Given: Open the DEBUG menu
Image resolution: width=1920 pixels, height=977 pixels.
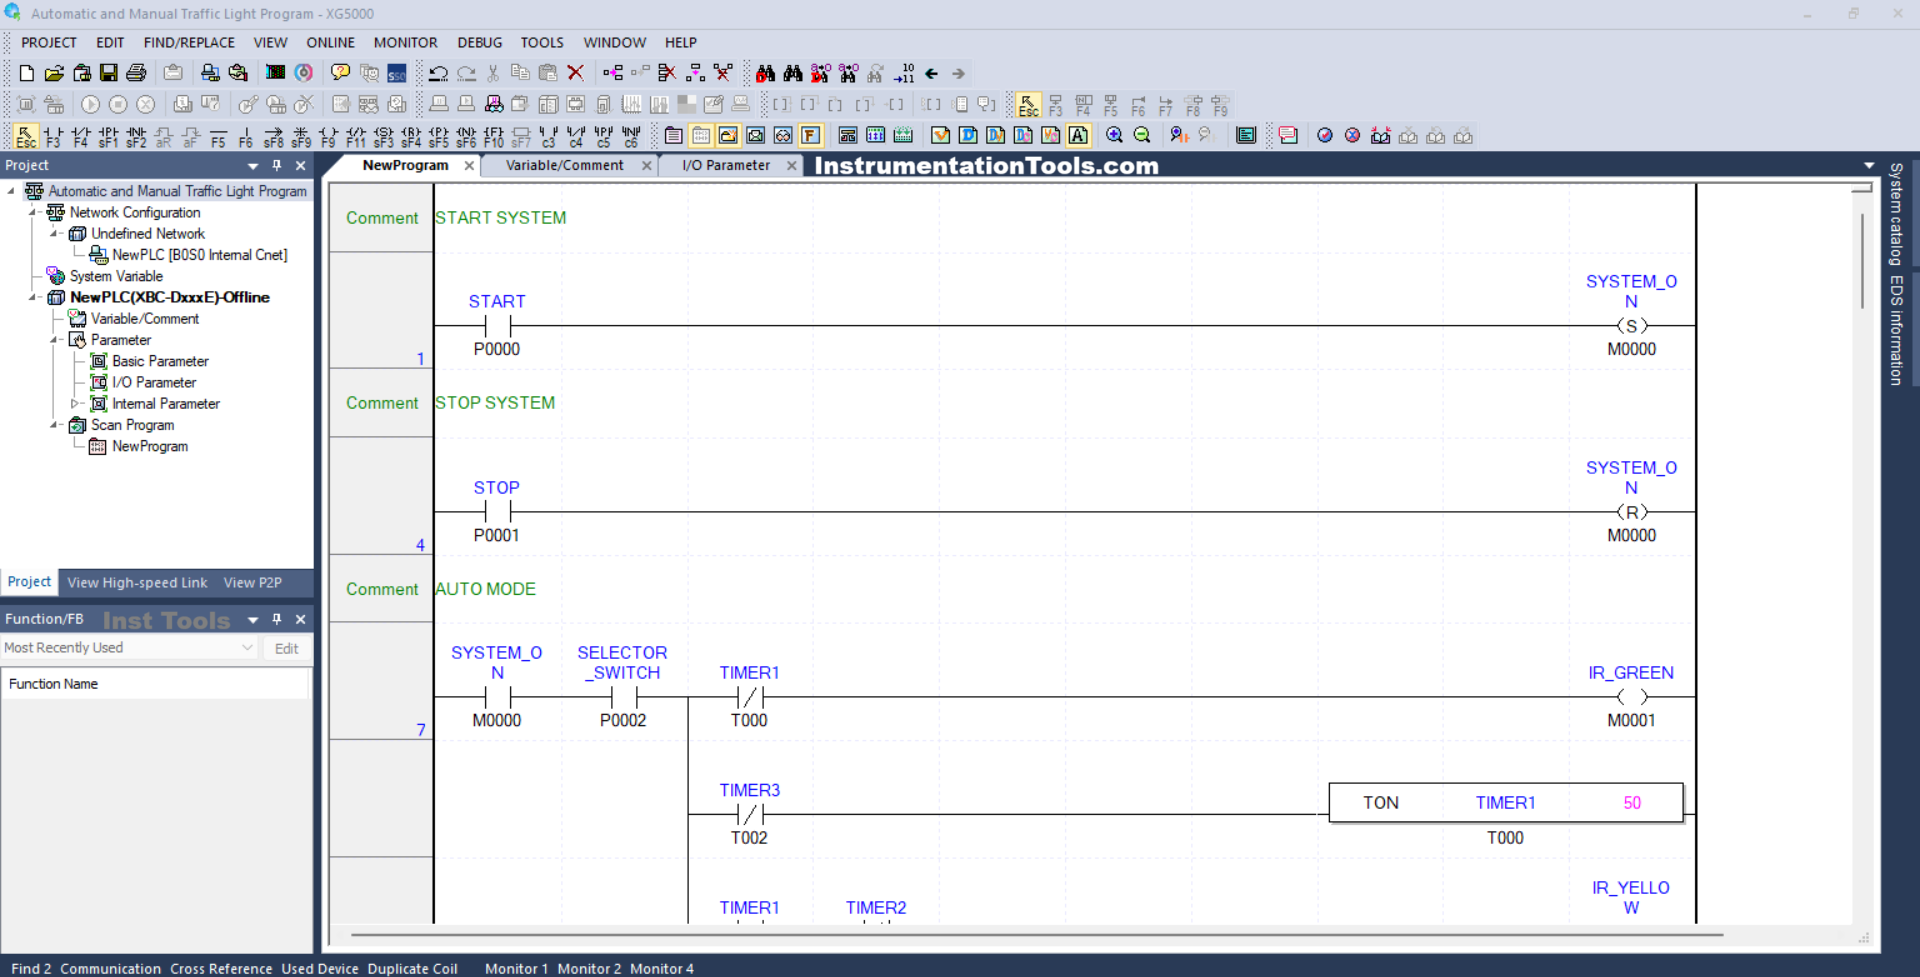Looking at the screenshot, I should point(480,43).
